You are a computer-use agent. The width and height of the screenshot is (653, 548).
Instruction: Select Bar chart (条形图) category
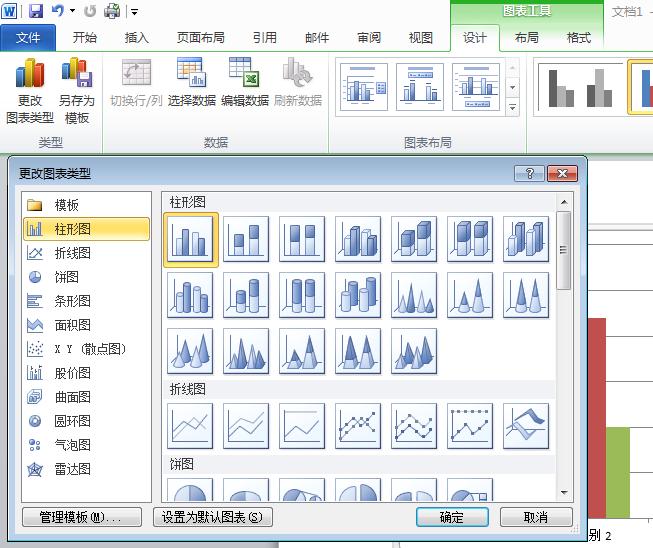click(86, 301)
